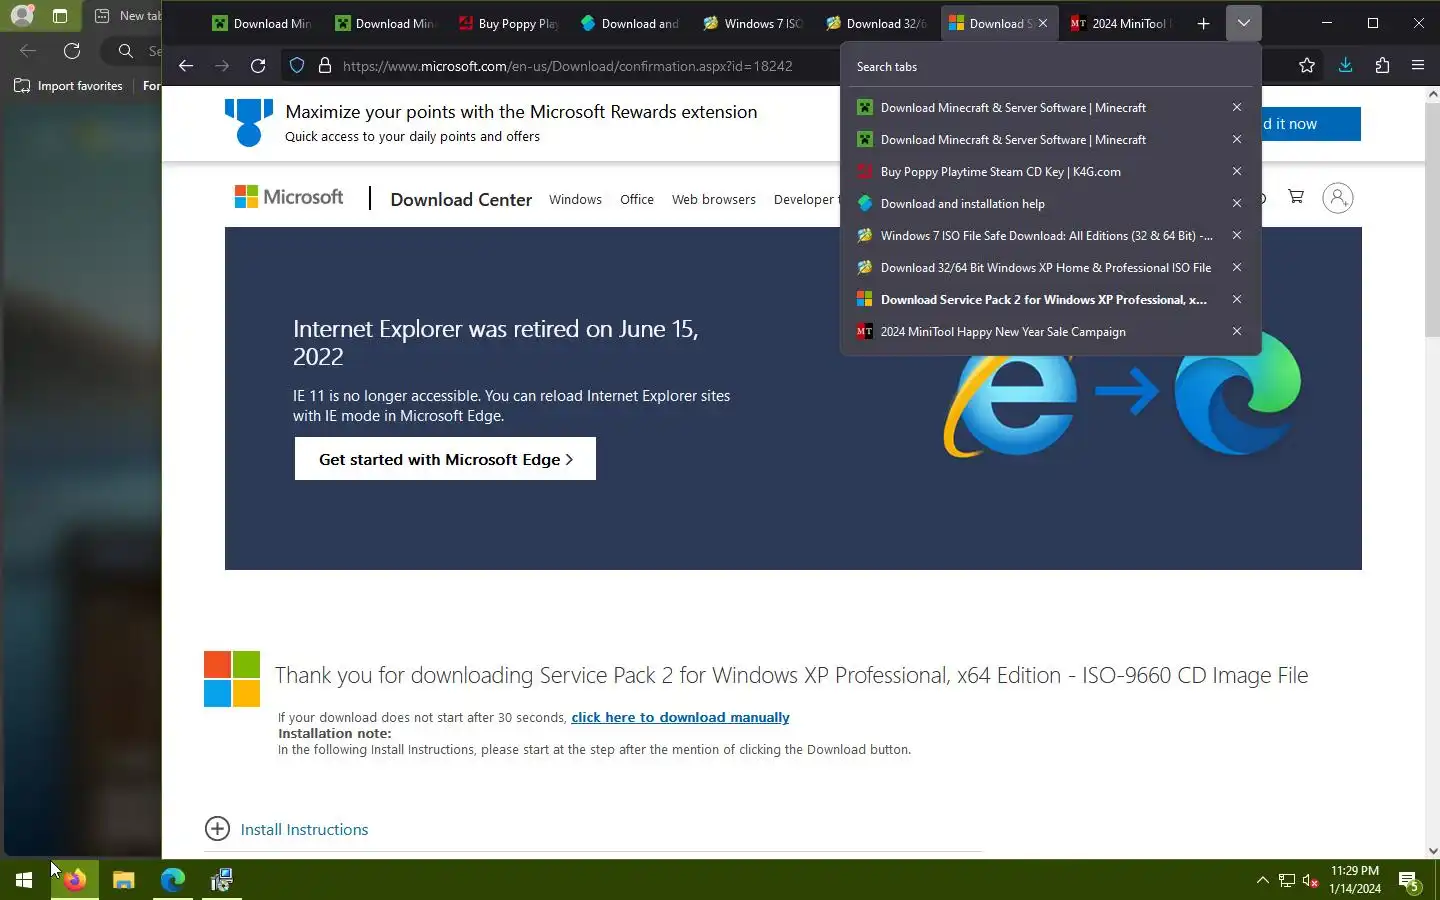Close Windows 7 ISO entry in tab list

pyautogui.click(x=1237, y=236)
